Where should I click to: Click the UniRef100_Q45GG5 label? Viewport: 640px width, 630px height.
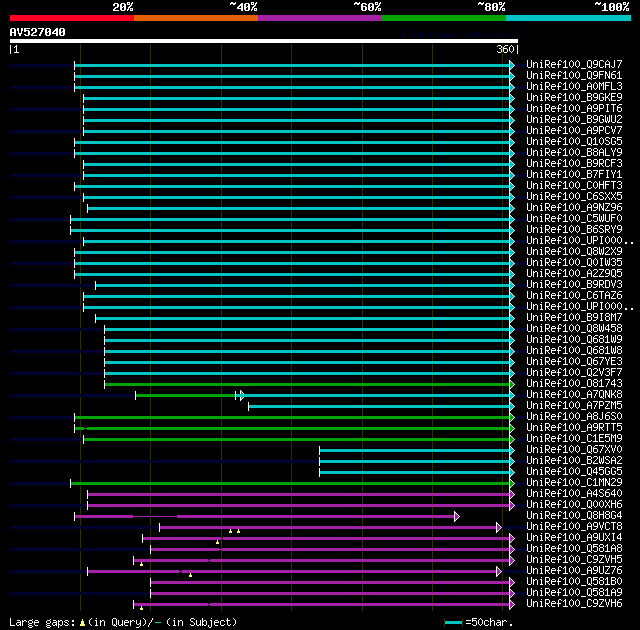tap(574, 472)
